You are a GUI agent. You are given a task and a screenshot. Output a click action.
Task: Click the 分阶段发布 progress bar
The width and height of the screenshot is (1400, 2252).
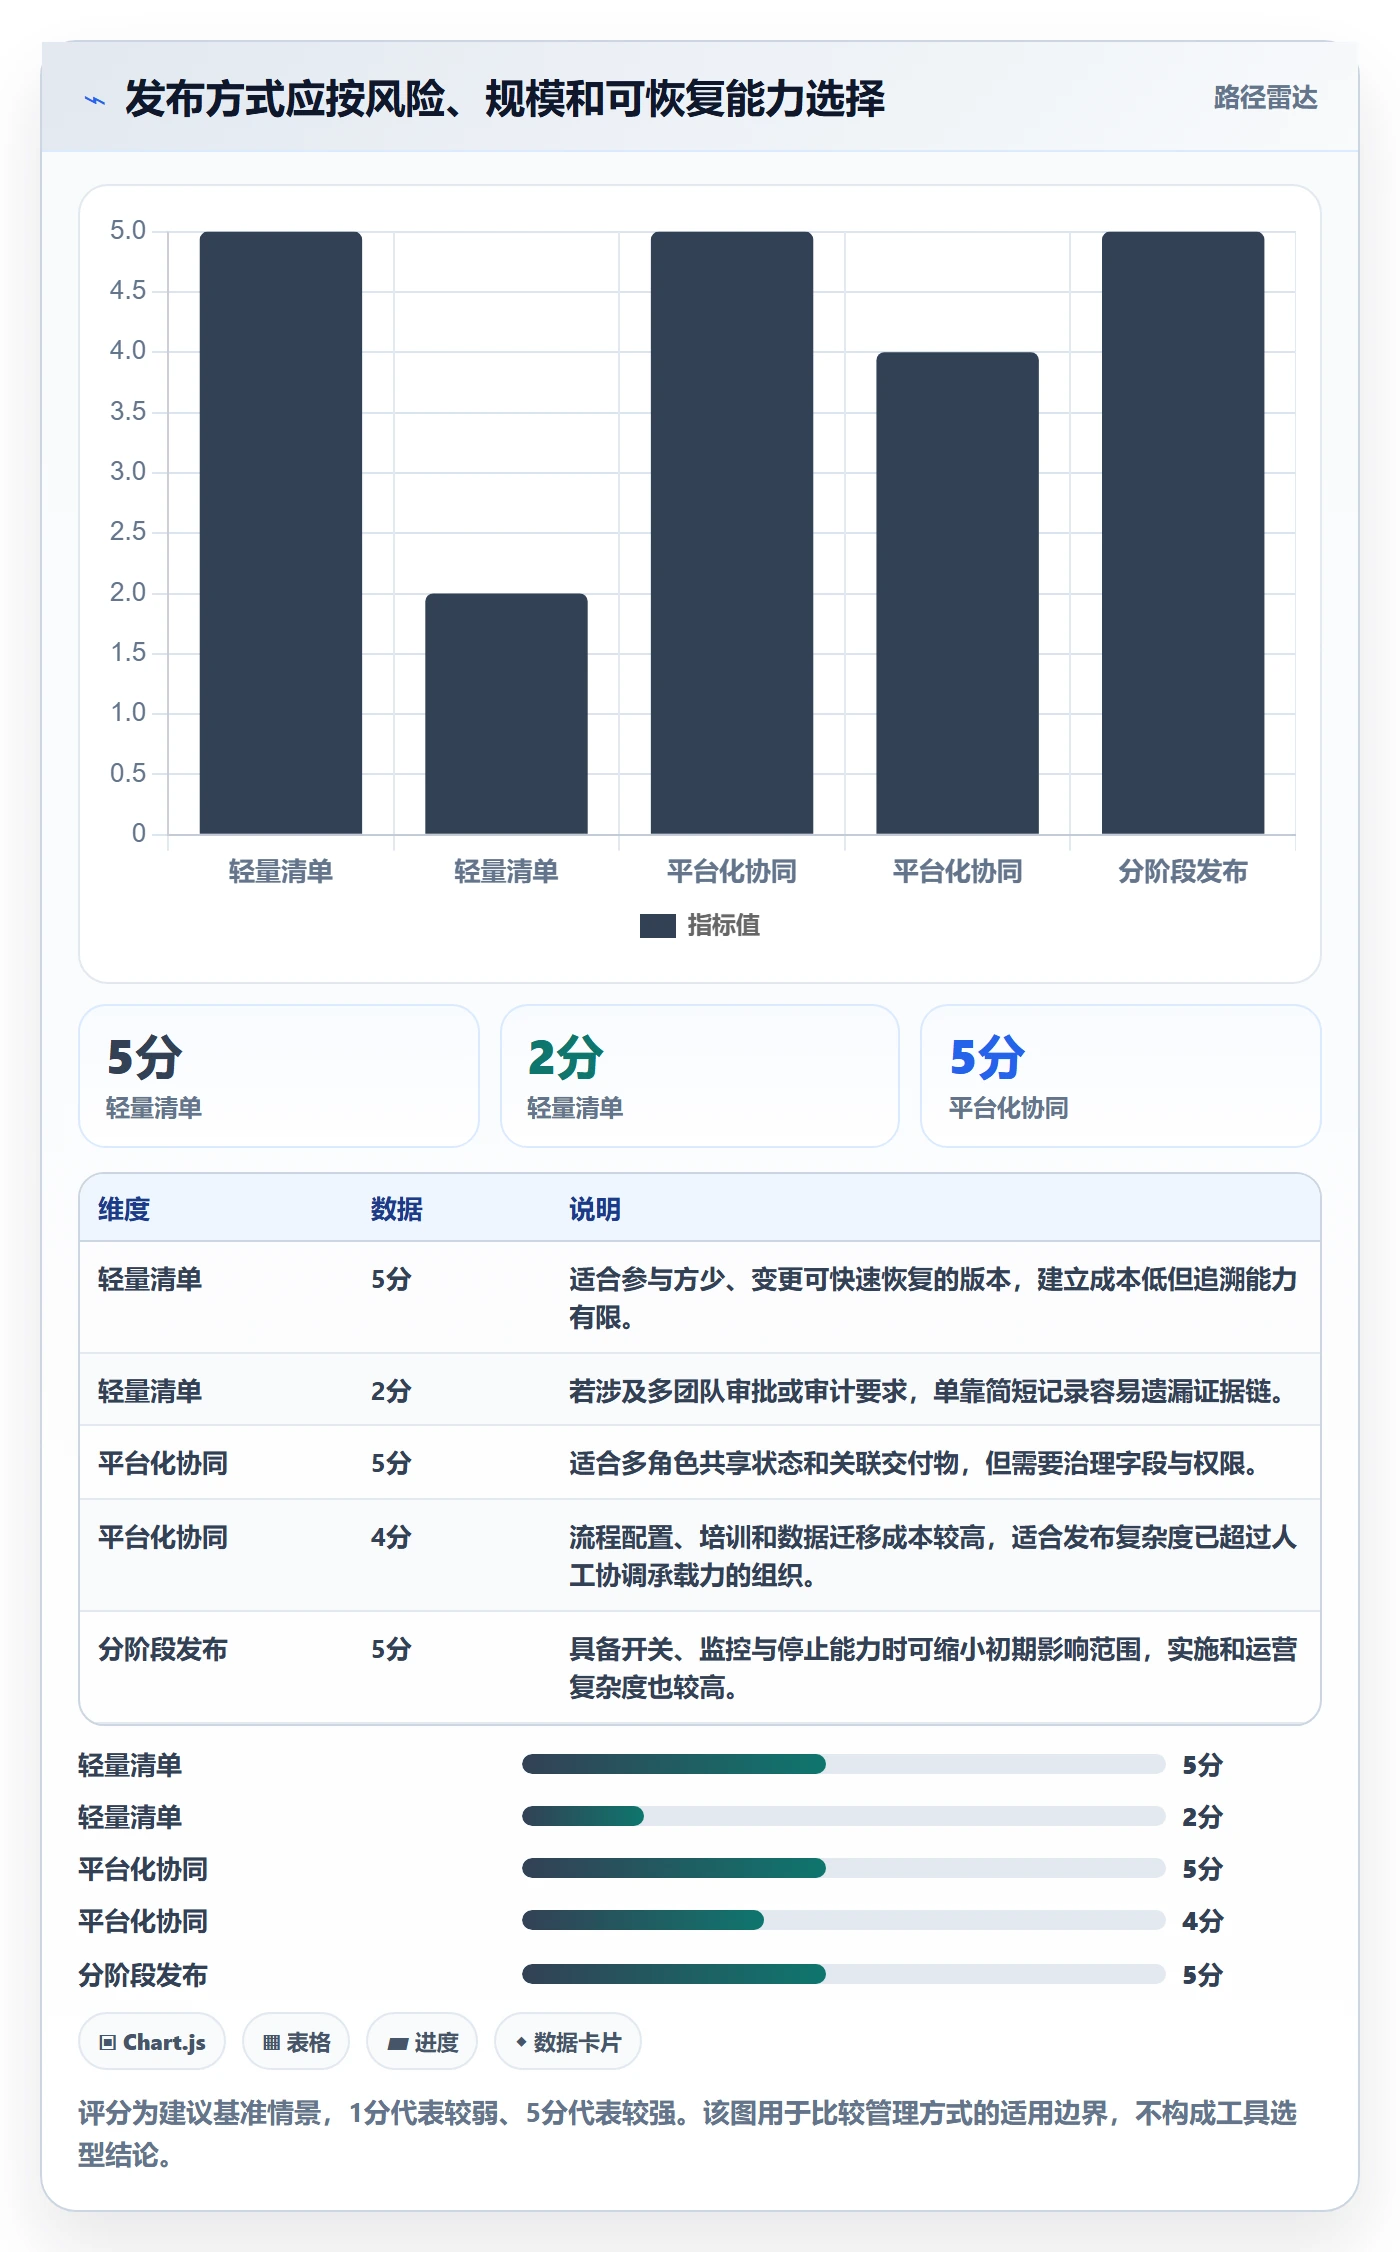point(843,1974)
